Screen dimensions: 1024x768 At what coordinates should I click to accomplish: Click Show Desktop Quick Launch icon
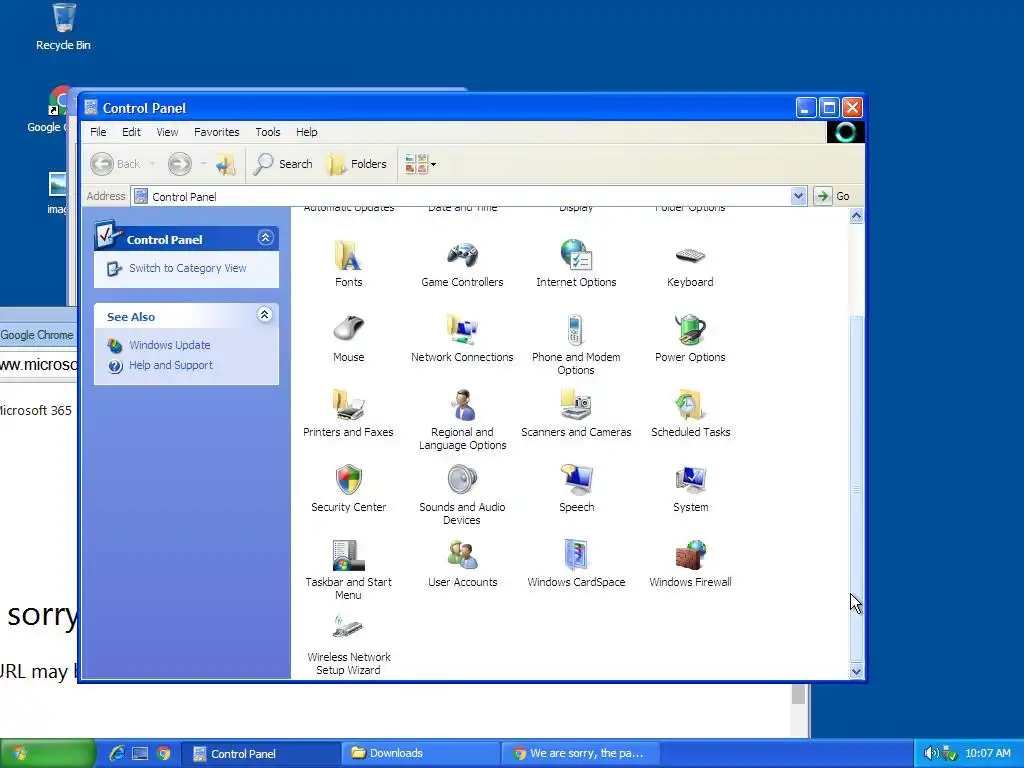(140, 754)
